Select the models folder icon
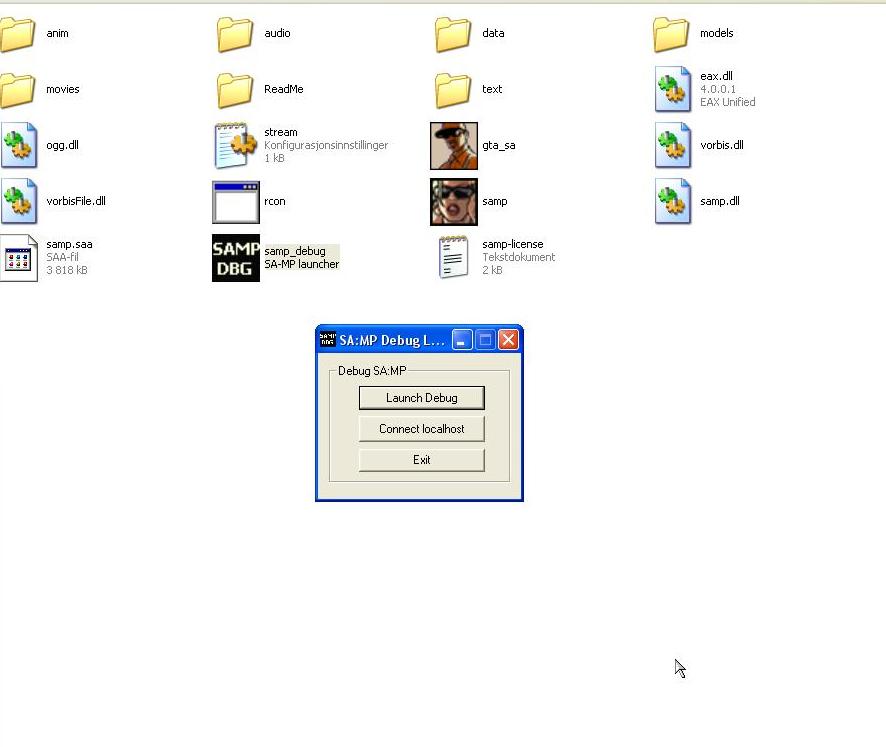Image resolution: width=886 pixels, height=747 pixels. point(671,34)
